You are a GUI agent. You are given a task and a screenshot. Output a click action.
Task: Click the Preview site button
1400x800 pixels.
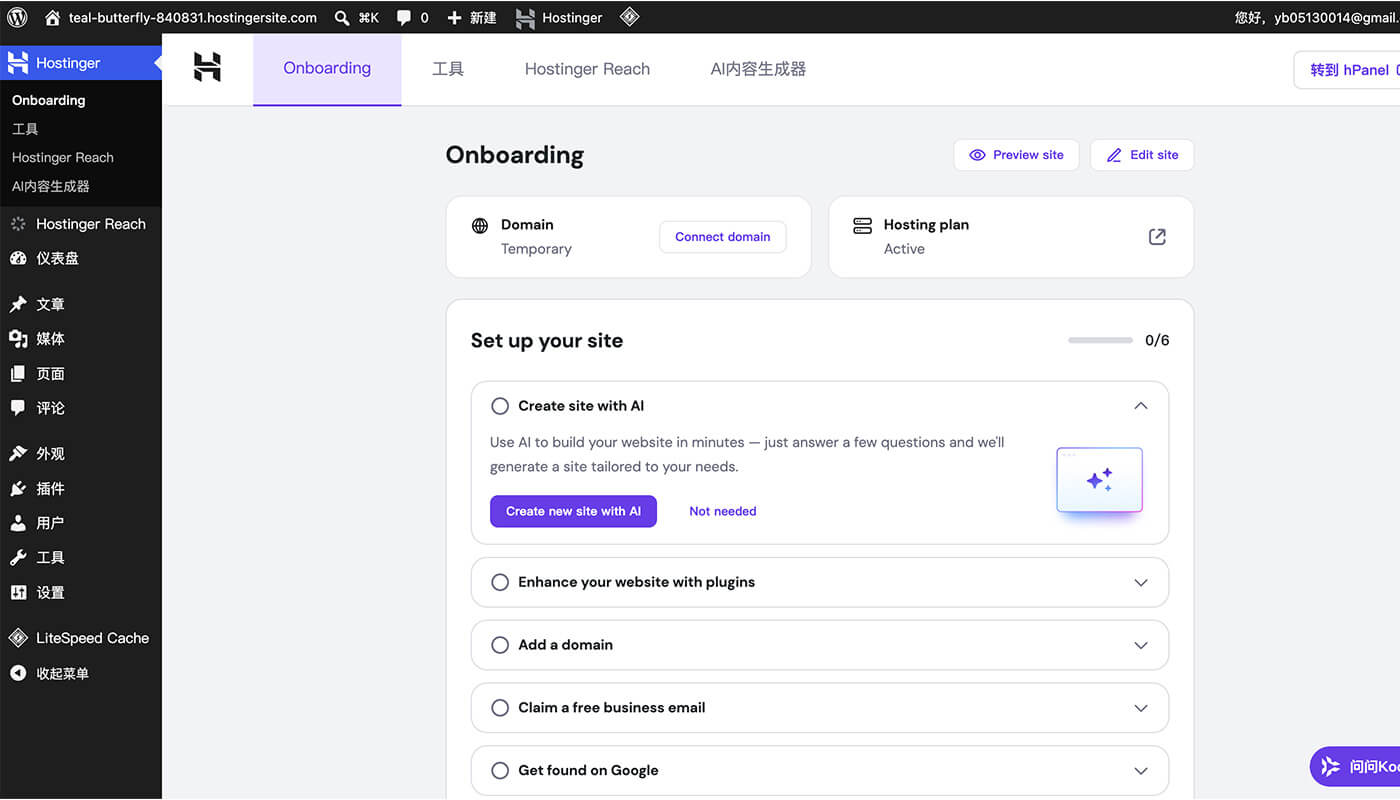pyautogui.click(x=1016, y=155)
